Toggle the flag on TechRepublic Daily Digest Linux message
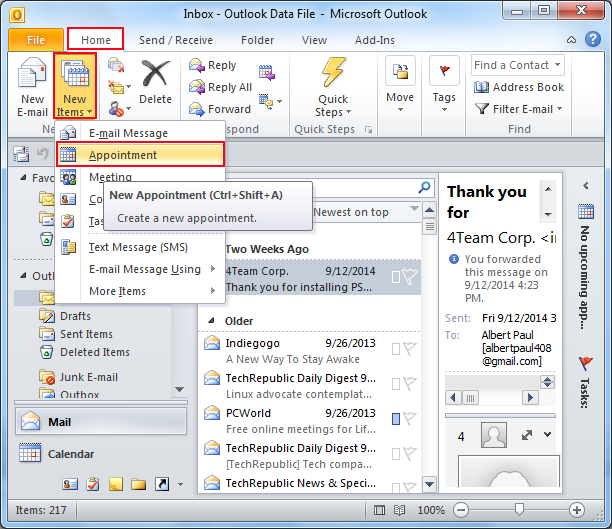 point(410,384)
